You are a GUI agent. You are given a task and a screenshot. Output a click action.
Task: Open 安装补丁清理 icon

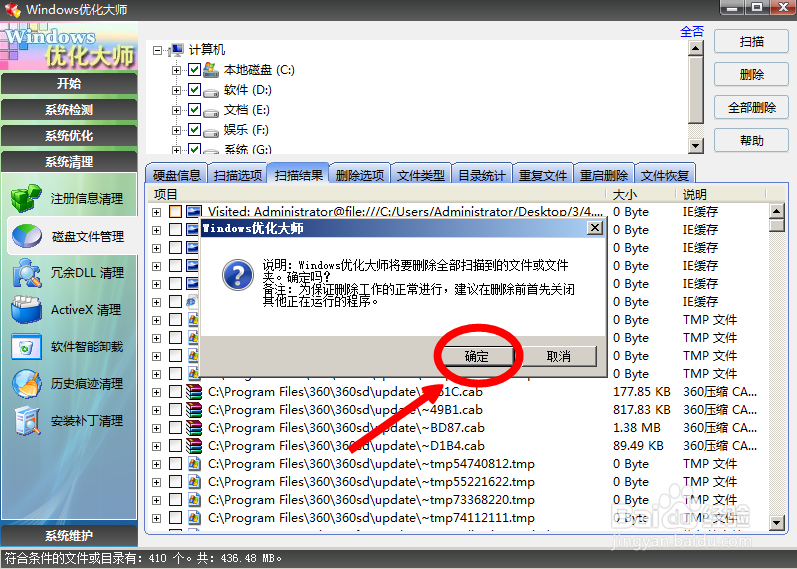tap(26, 421)
